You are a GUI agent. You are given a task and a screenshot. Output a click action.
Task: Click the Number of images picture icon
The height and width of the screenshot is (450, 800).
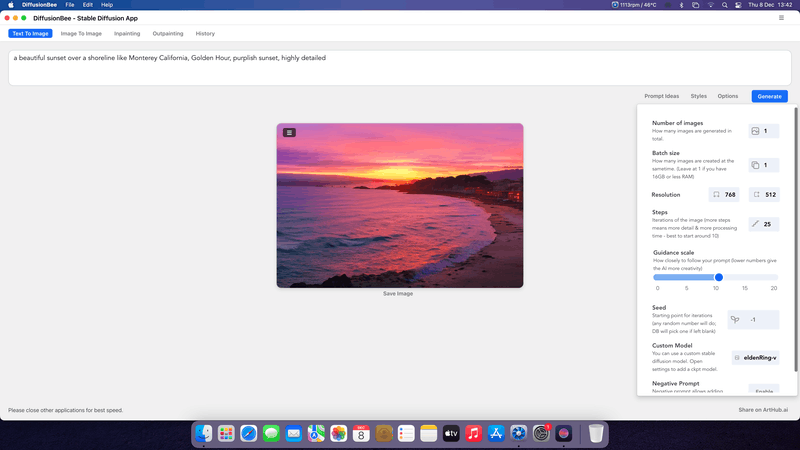pyautogui.click(x=755, y=131)
